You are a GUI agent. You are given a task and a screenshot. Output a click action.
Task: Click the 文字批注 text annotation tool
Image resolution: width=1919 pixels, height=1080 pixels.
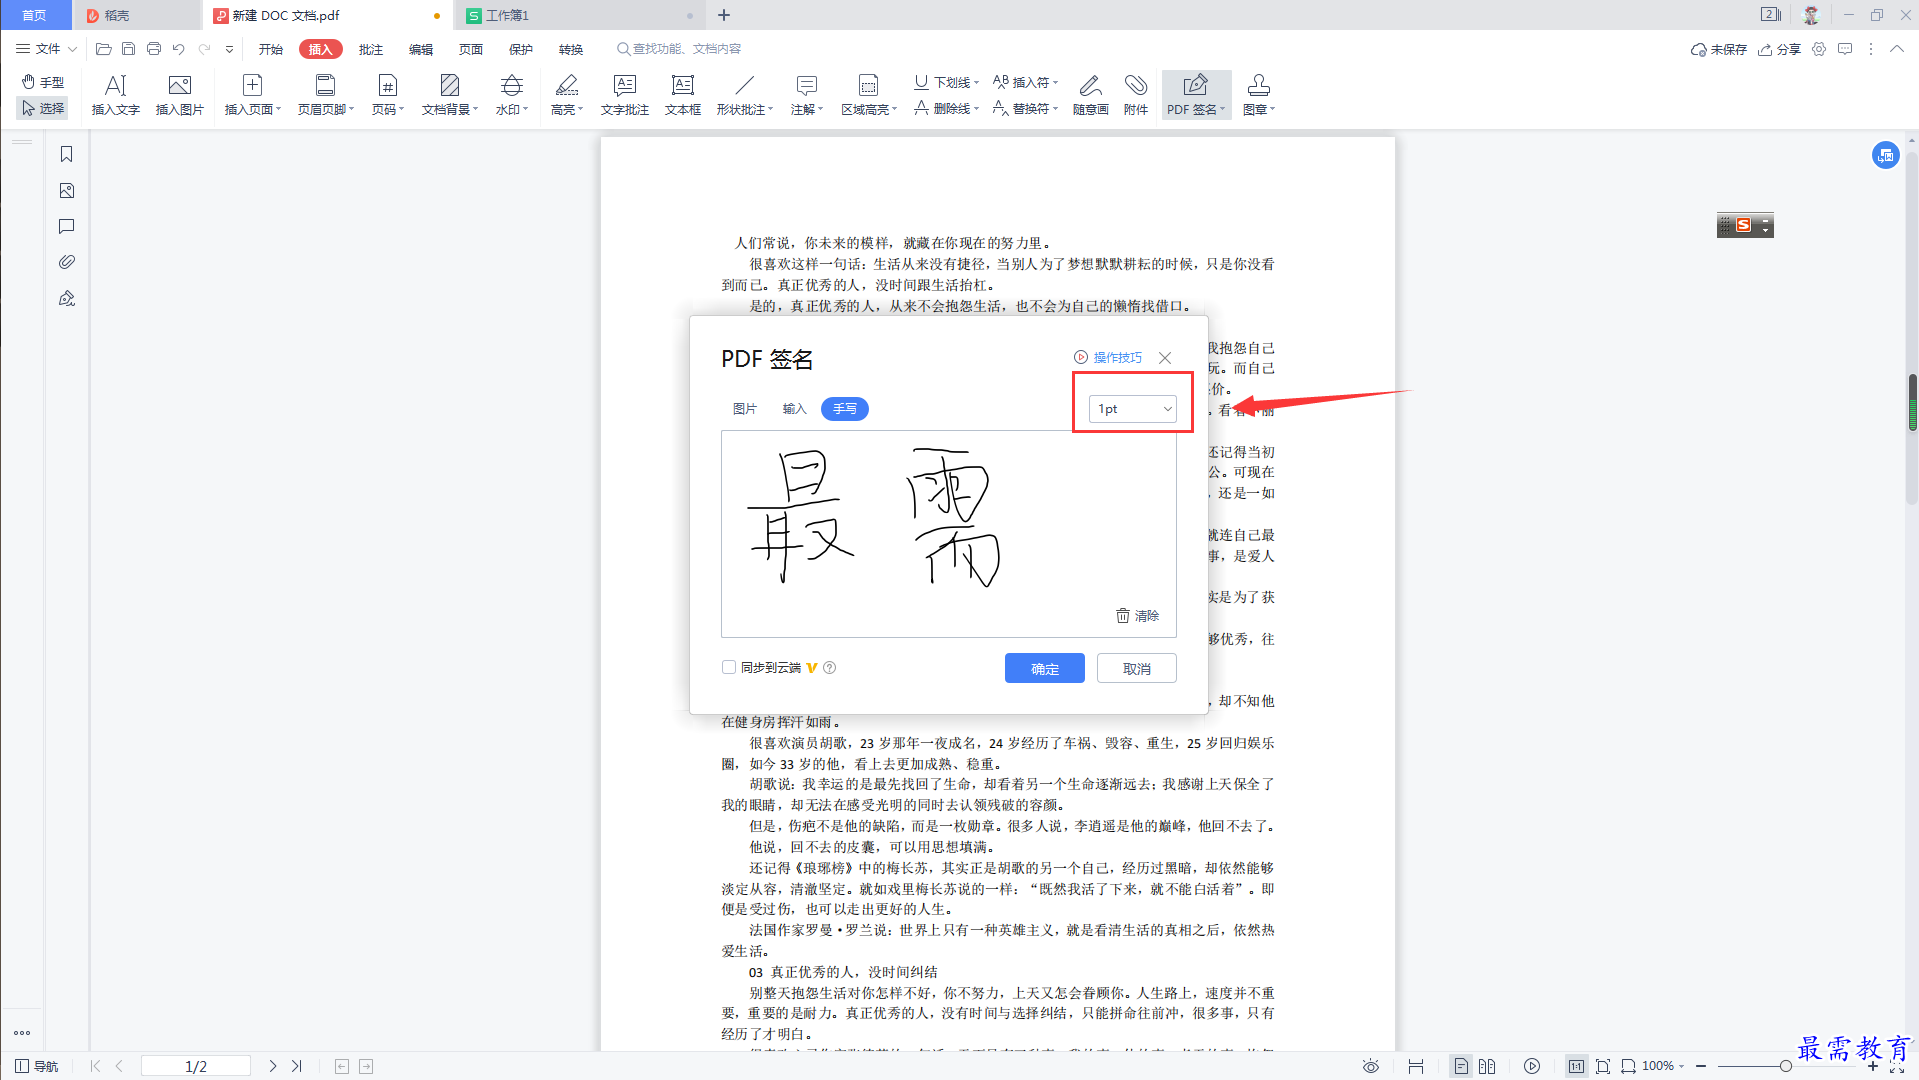[x=625, y=95]
